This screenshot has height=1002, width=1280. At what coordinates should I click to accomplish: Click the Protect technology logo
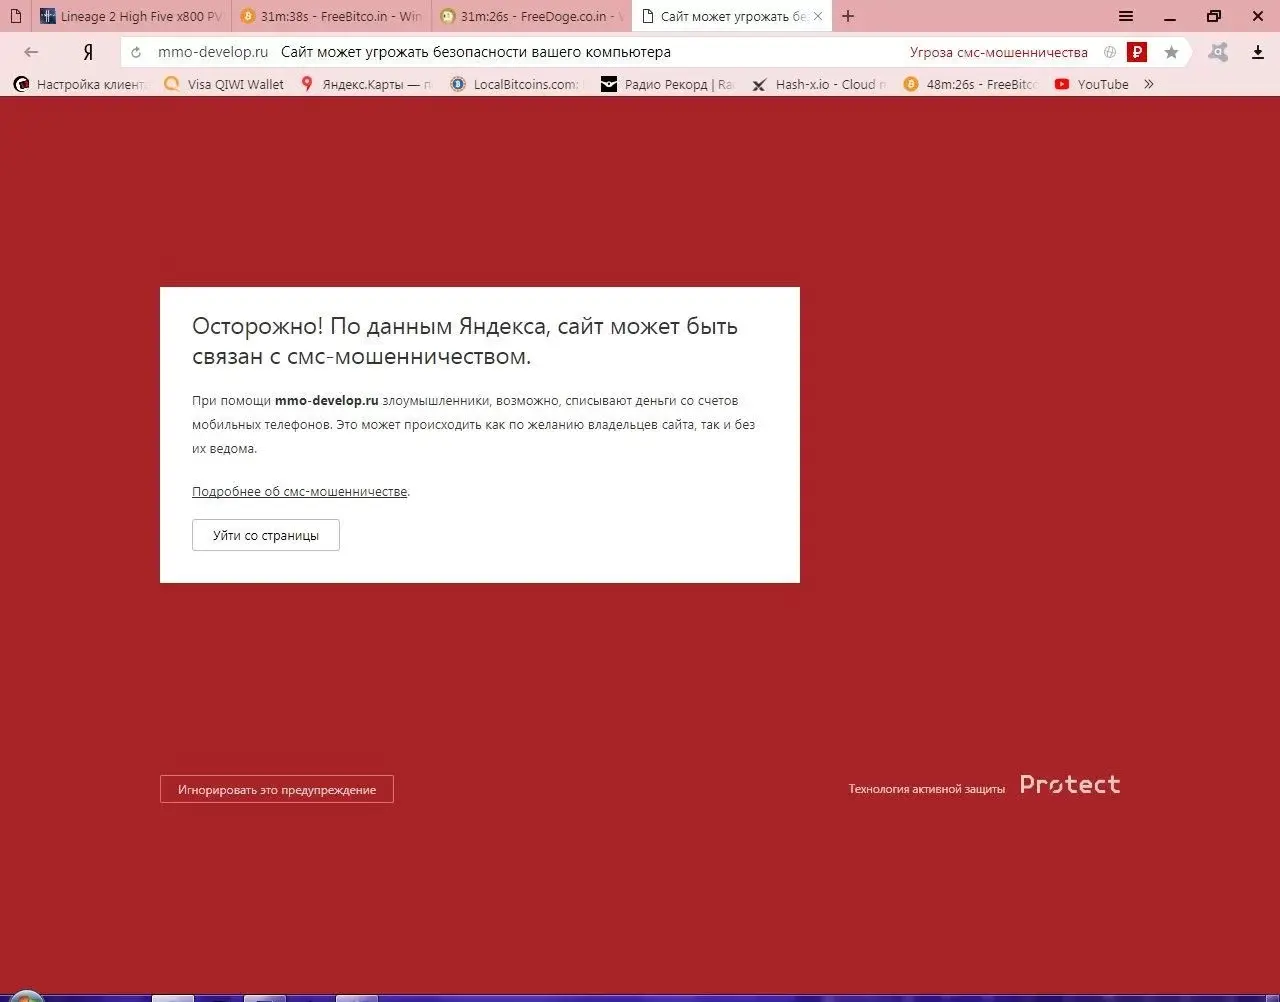pyautogui.click(x=1070, y=785)
